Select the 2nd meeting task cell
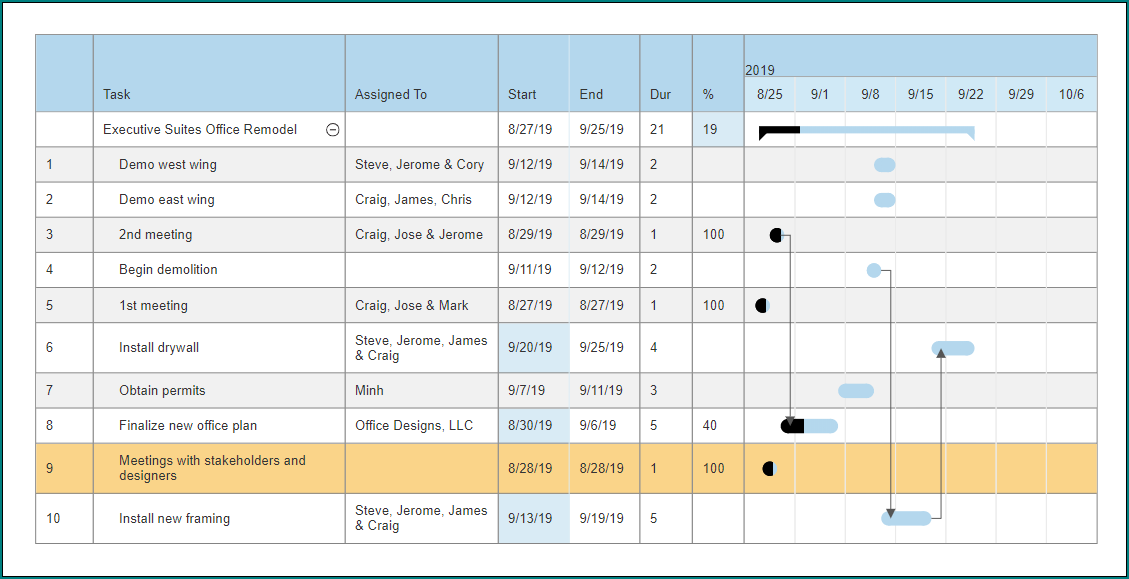Image resolution: width=1129 pixels, height=579 pixels. click(219, 235)
